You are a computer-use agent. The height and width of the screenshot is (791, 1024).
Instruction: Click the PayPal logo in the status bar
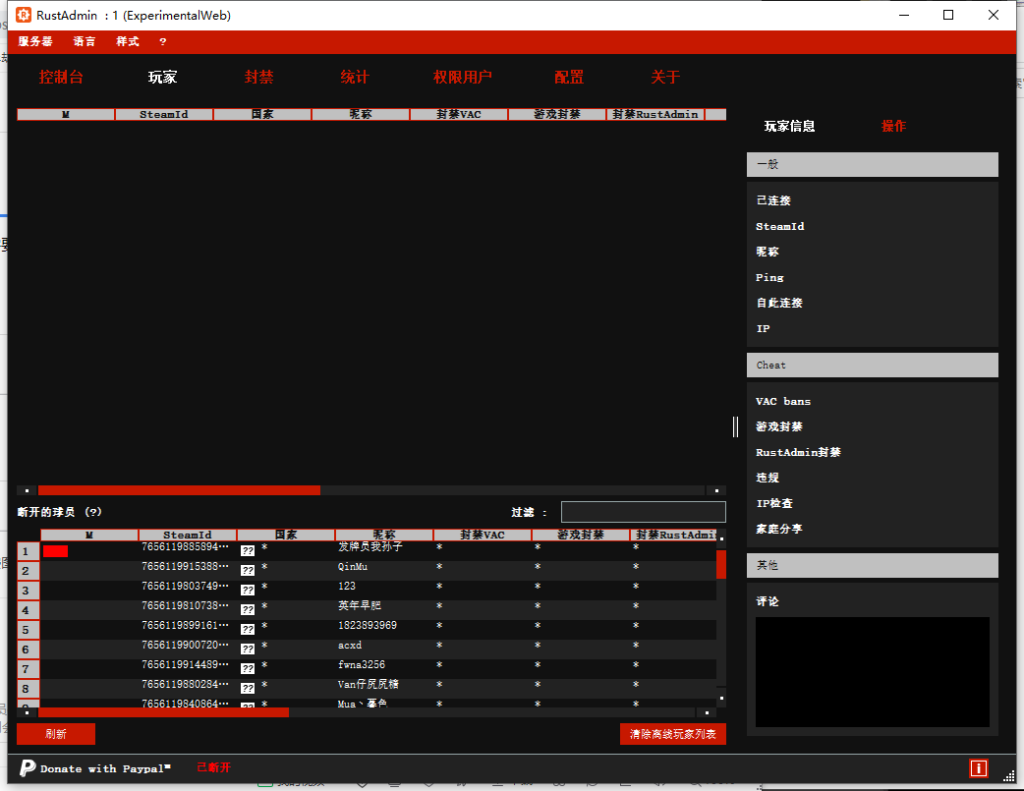(x=27, y=767)
